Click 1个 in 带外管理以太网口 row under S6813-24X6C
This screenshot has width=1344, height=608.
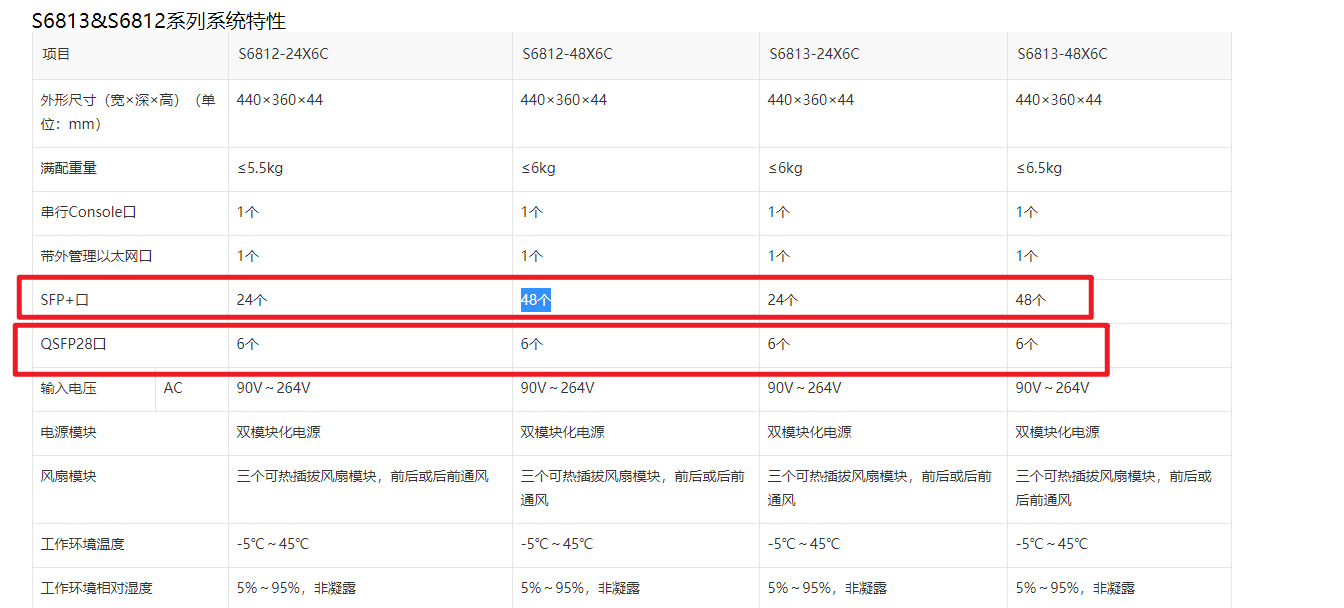(779, 256)
